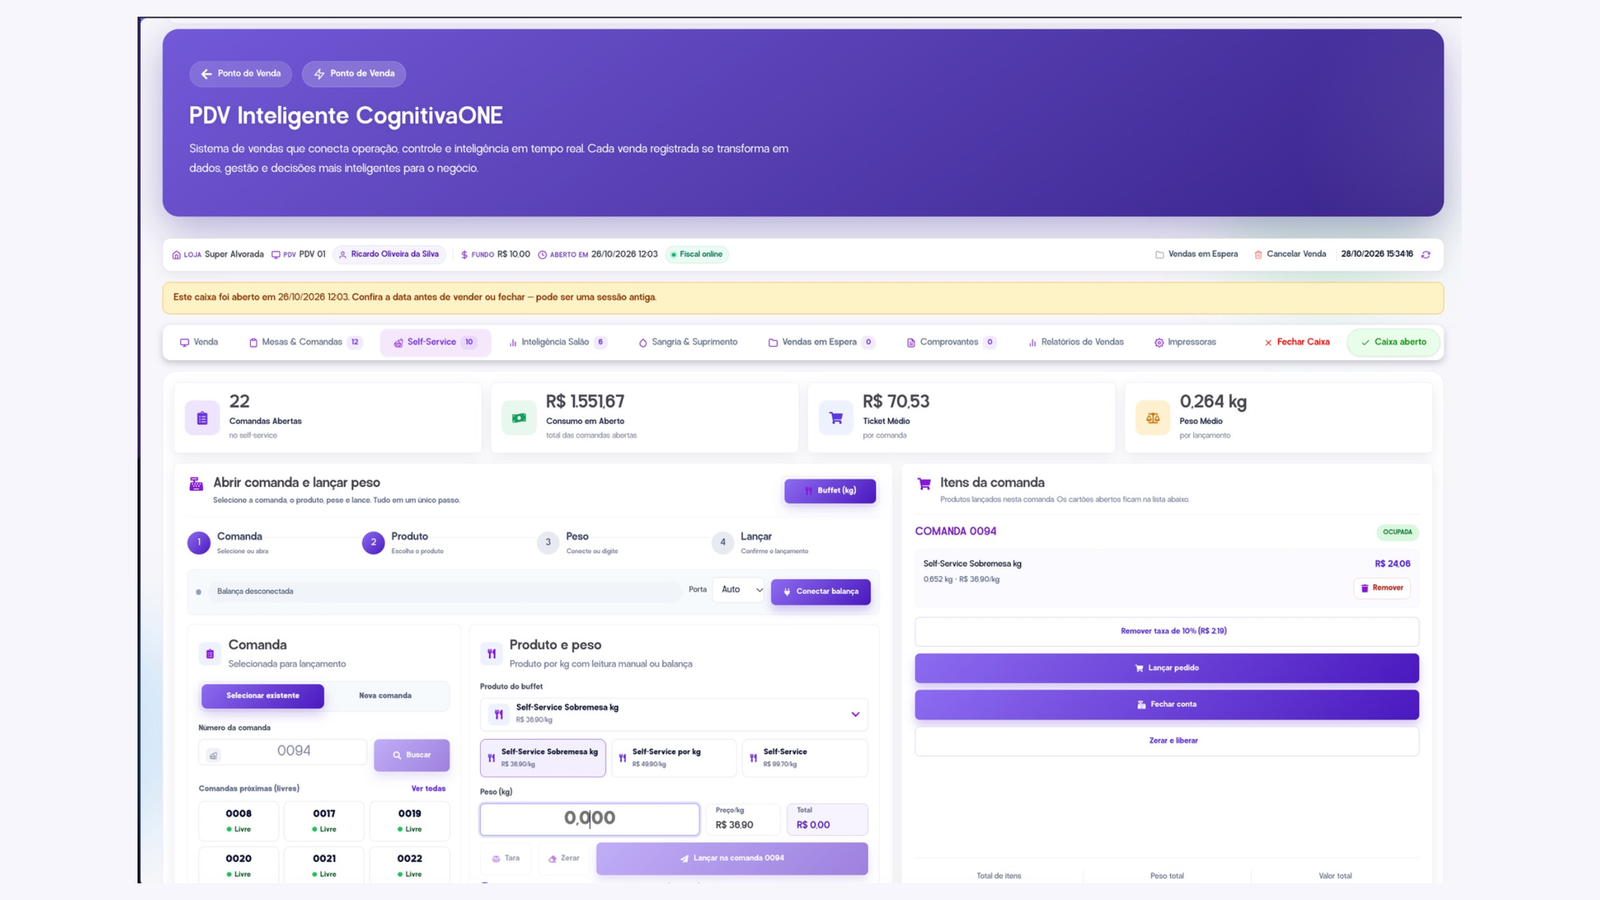Choose the Self-Service R$ 99,70/kg chip
This screenshot has height=900, width=1600.
[x=805, y=758]
